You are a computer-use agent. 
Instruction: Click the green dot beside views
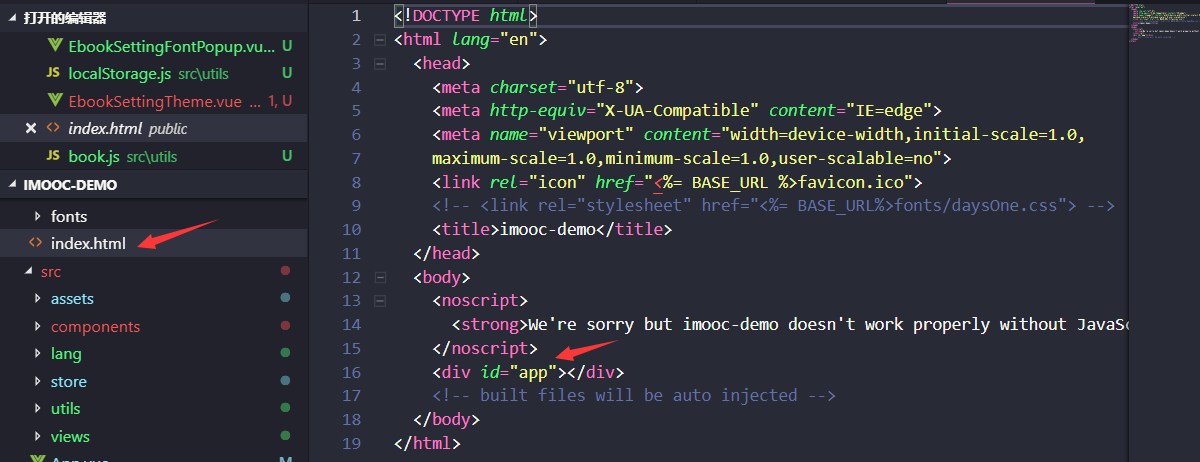click(x=285, y=436)
